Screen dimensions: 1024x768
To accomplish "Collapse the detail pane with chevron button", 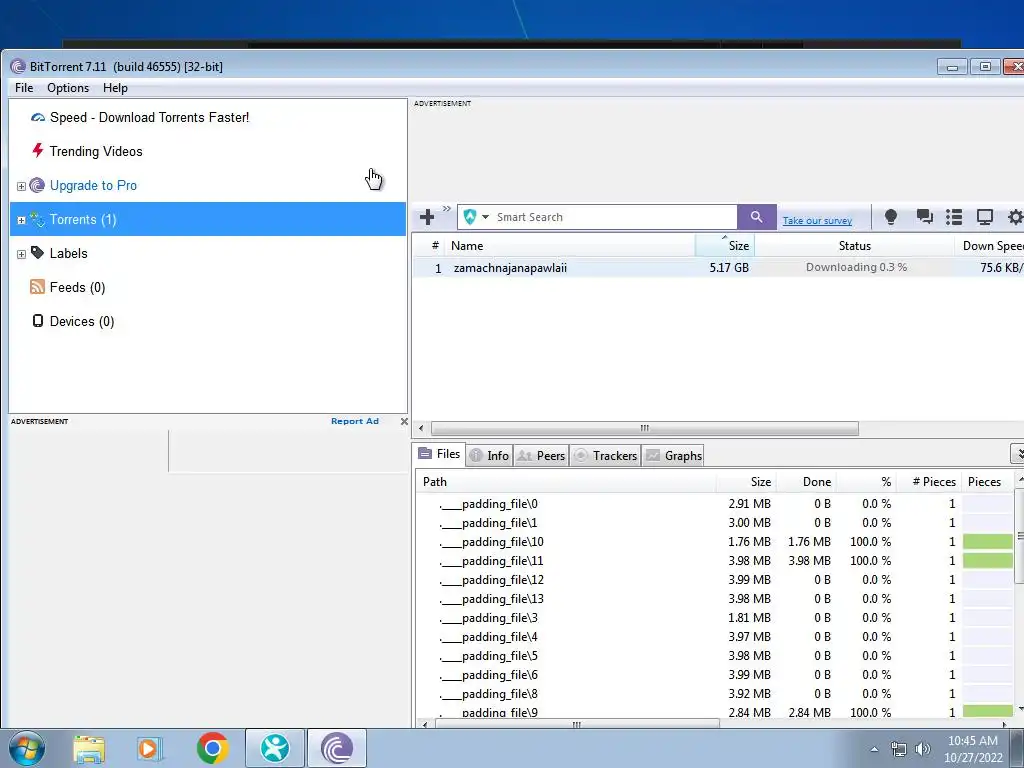I will (x=1017, y=453).
